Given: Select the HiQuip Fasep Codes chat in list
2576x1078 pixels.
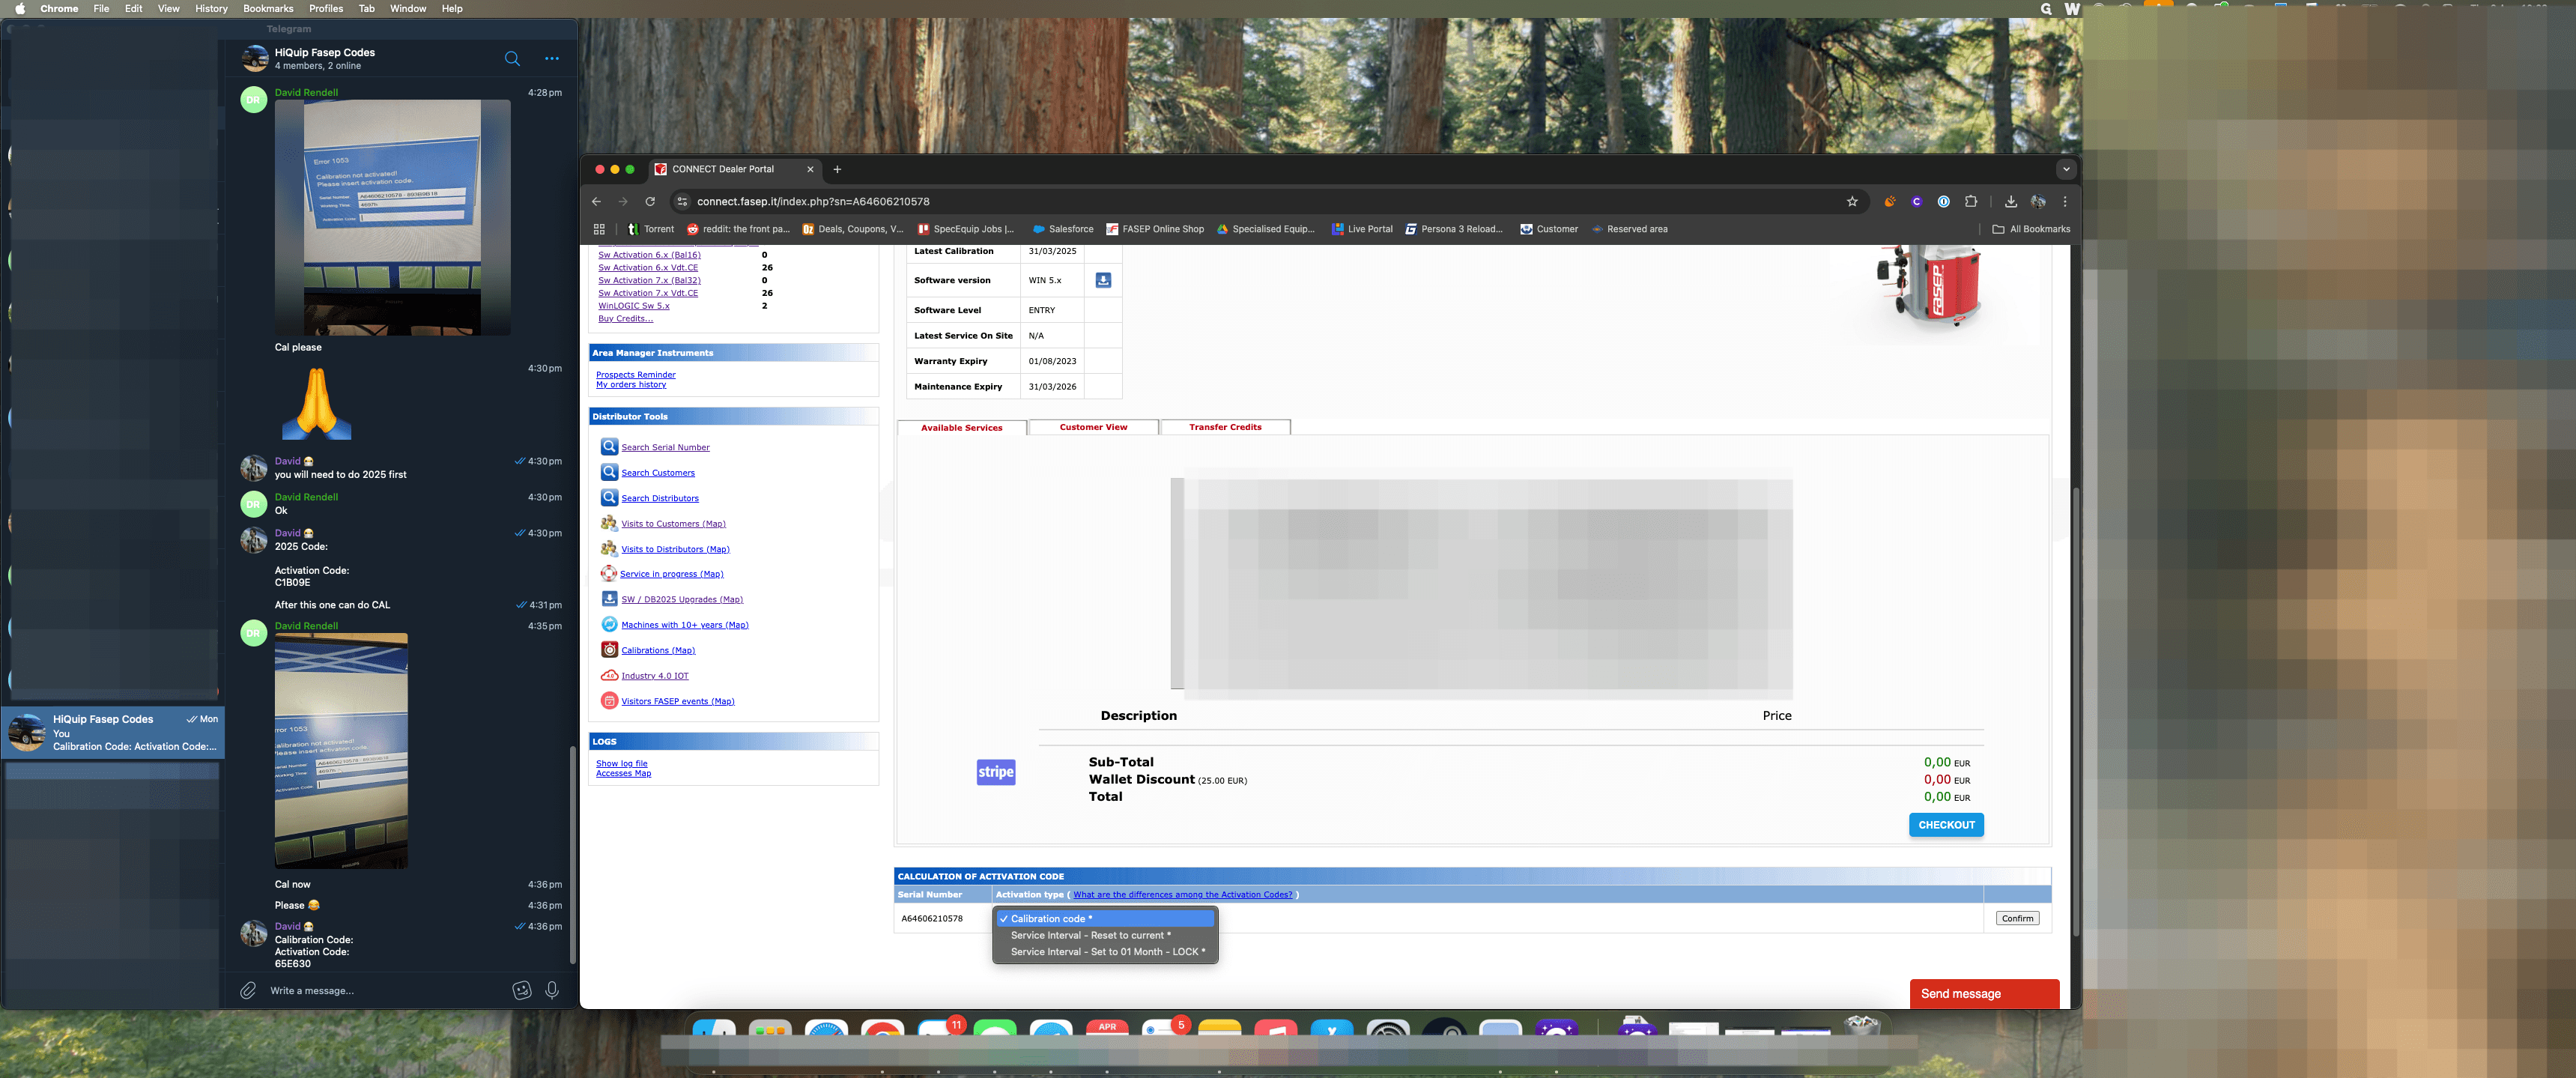Looking at the screenshot, I should tap(113, 733).
